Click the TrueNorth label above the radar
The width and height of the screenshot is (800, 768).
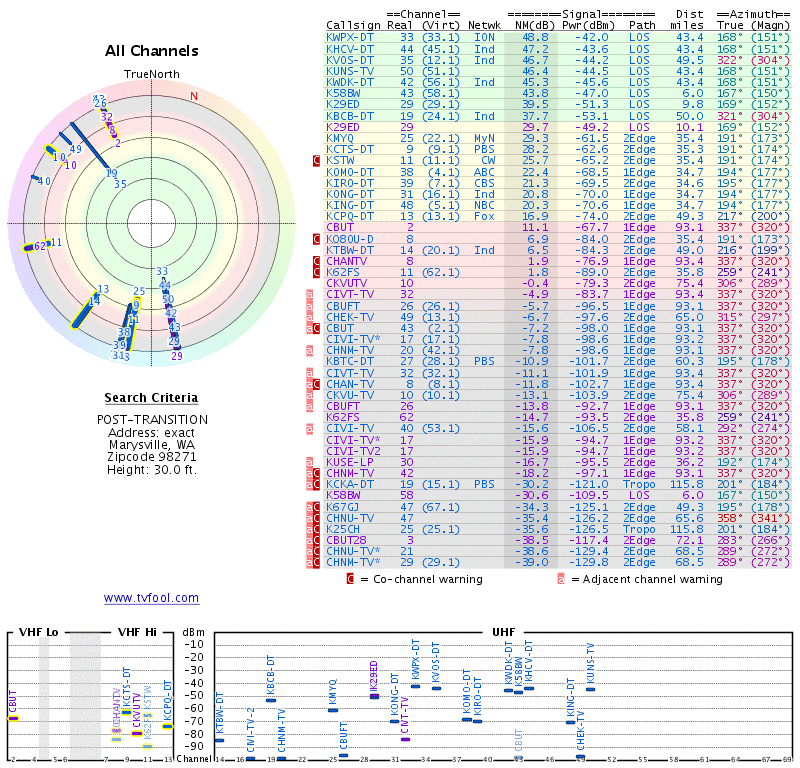coord(152,74)
